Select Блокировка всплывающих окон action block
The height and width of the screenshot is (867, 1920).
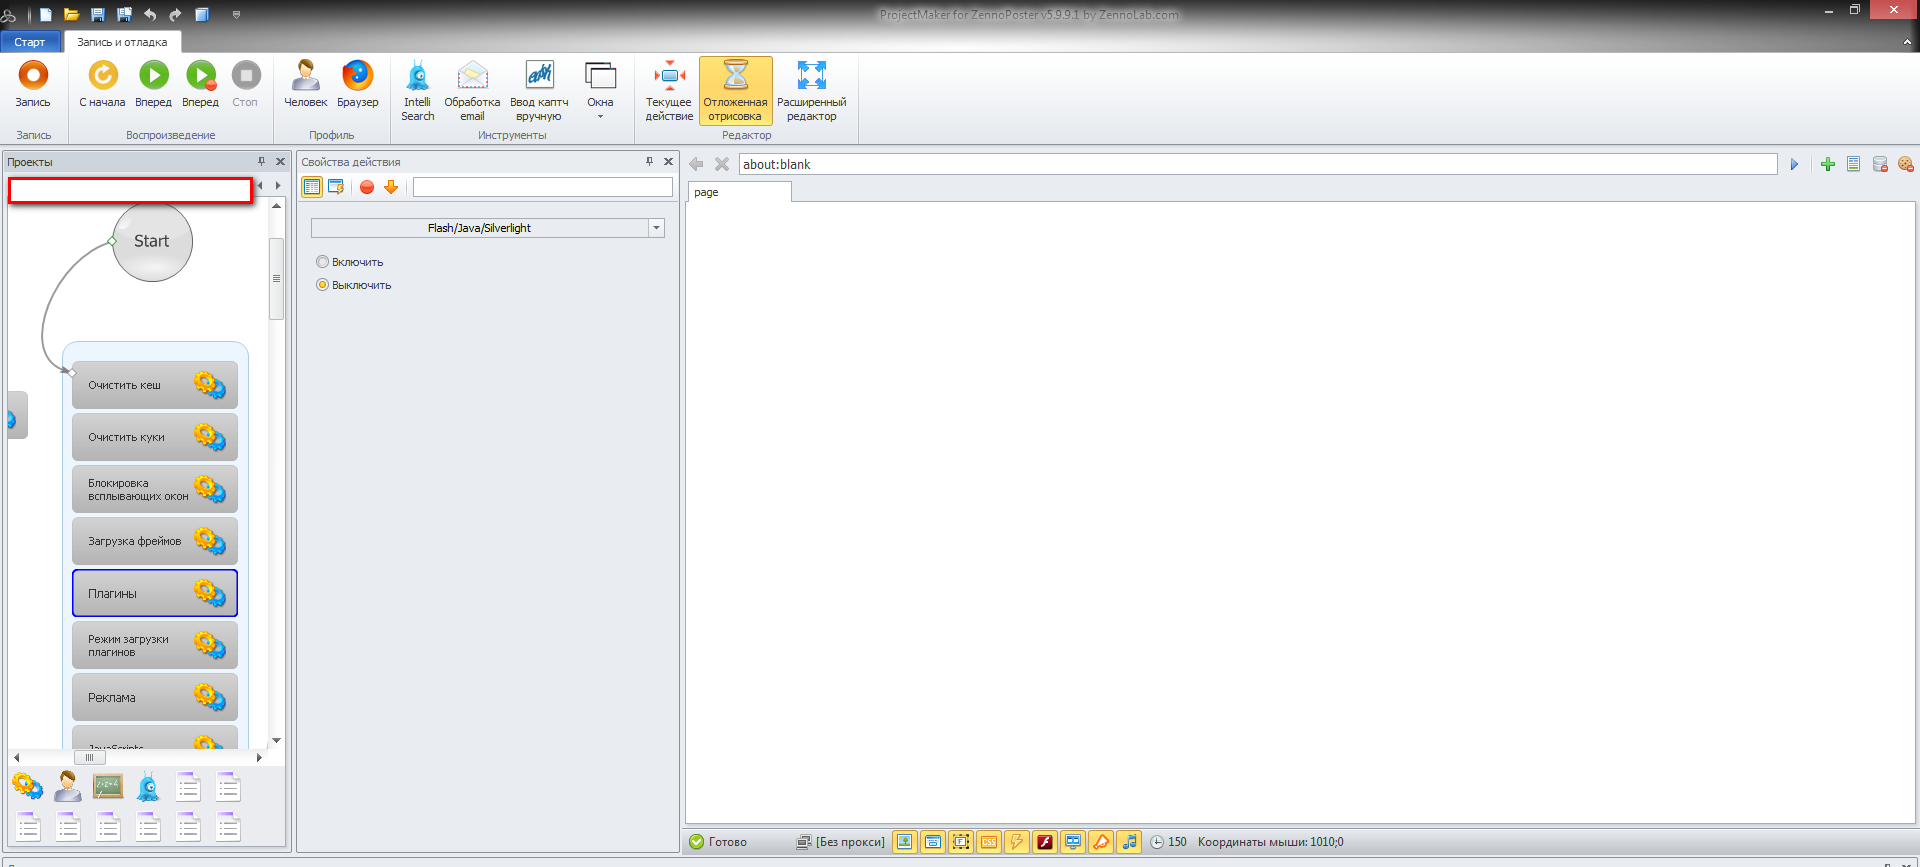[155, 489]
